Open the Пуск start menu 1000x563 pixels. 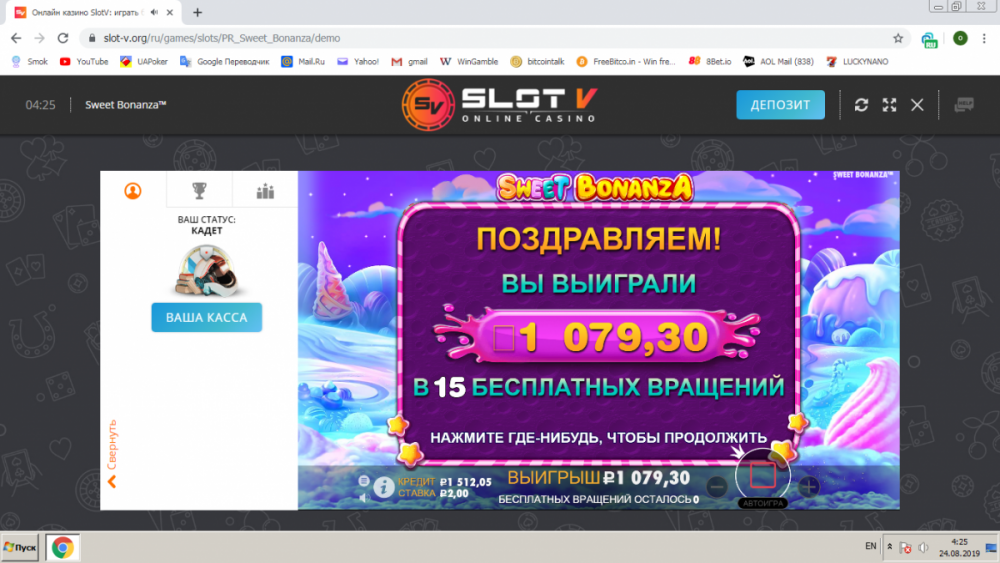click(x=20, y=547)
